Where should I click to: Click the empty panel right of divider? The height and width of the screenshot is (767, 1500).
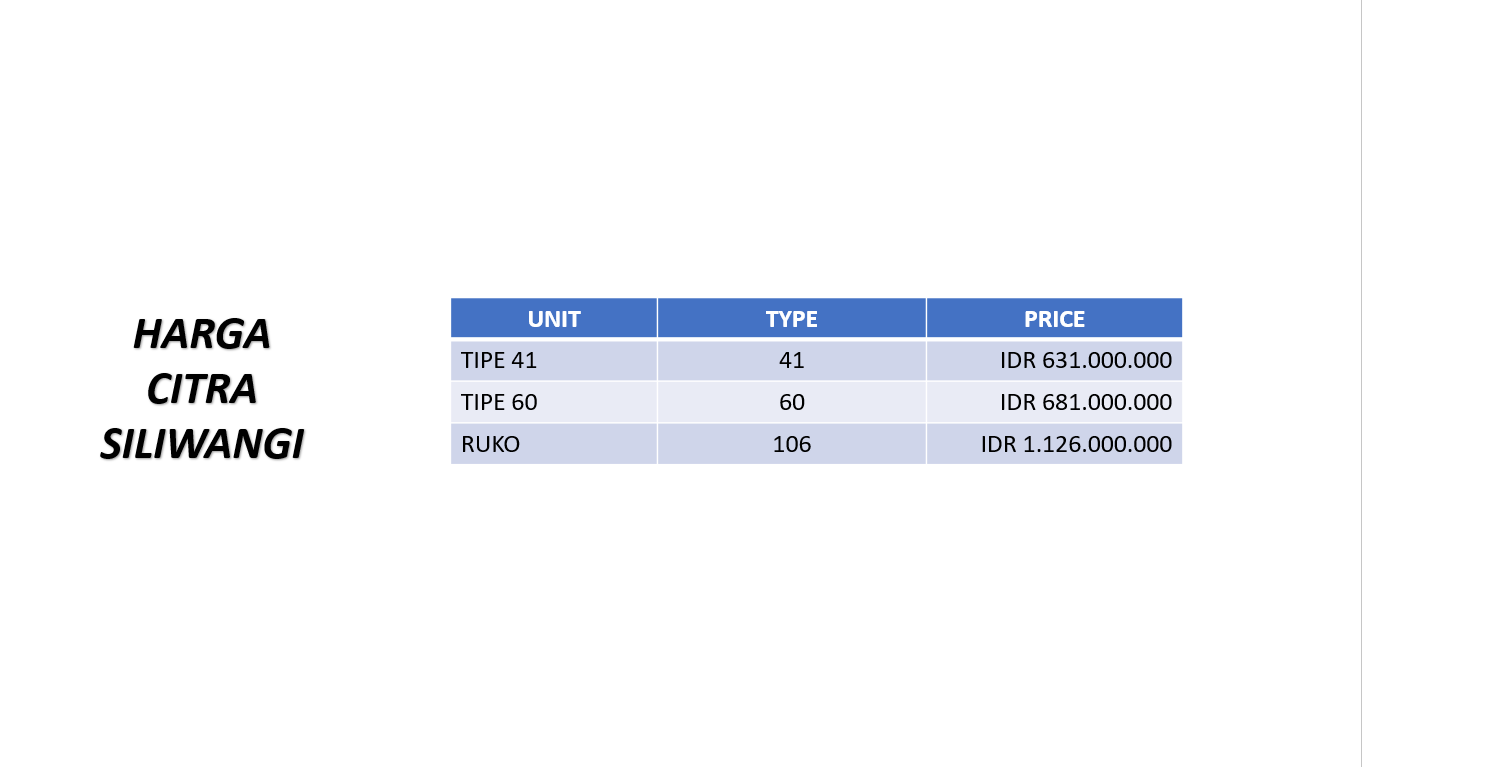tap(1431, 383)
